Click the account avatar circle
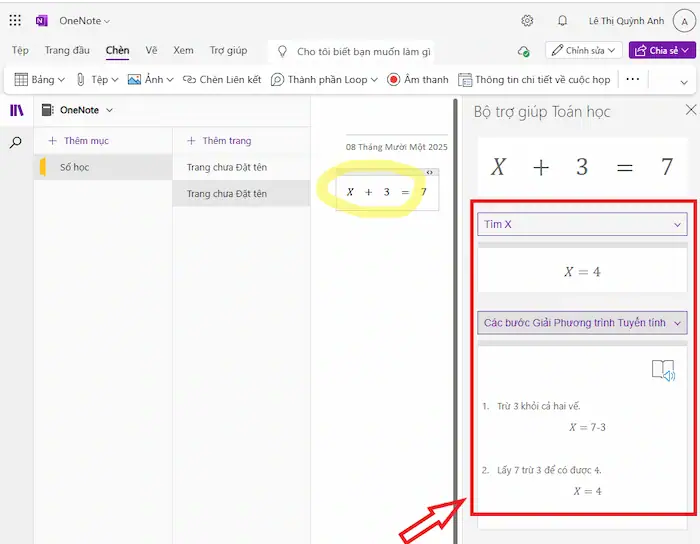700x544 pixels. (x=683, y=20)
